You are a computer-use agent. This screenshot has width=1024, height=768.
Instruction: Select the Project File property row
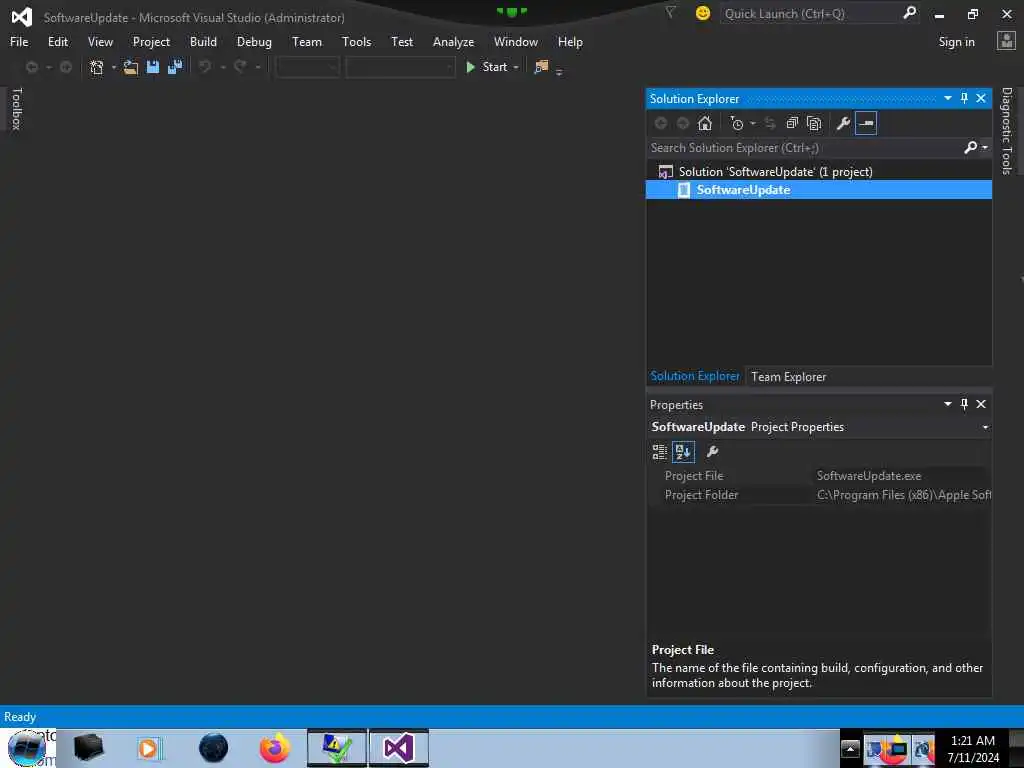coord(819,476)
